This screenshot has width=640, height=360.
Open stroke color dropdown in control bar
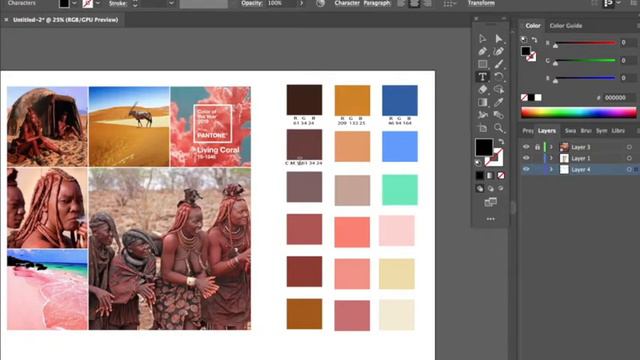[98, 3]
